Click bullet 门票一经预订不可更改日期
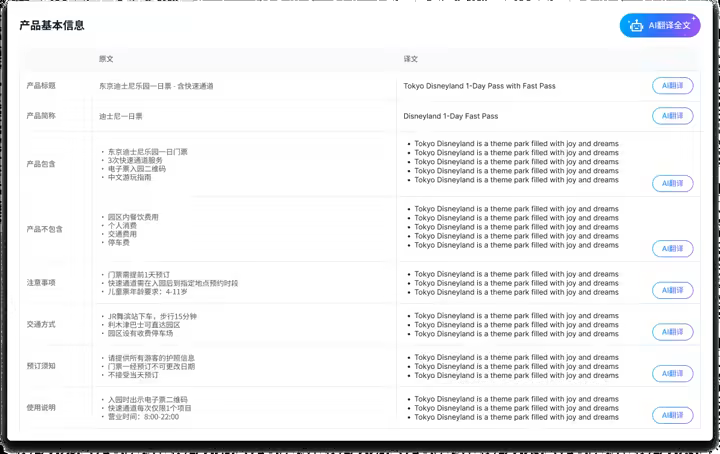The height and width of the screenshot is (454, 720). (151, 366)
